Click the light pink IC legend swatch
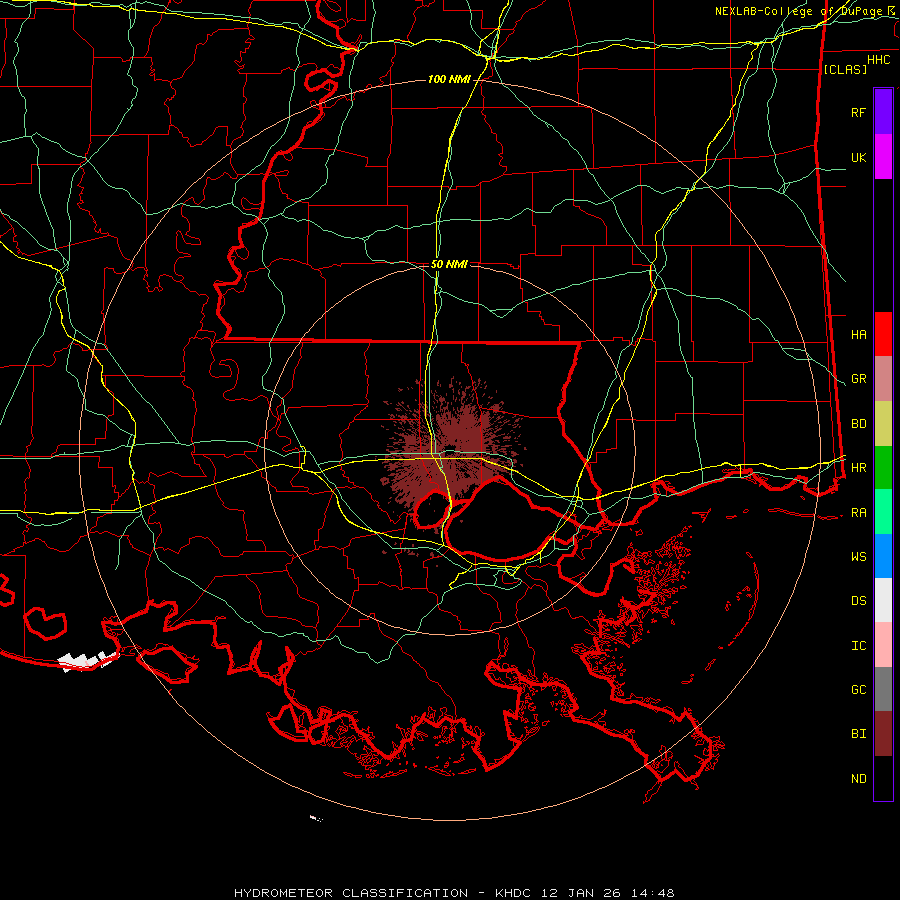The height and width of the screenshot is (900, 900). [x=883, y=645]
